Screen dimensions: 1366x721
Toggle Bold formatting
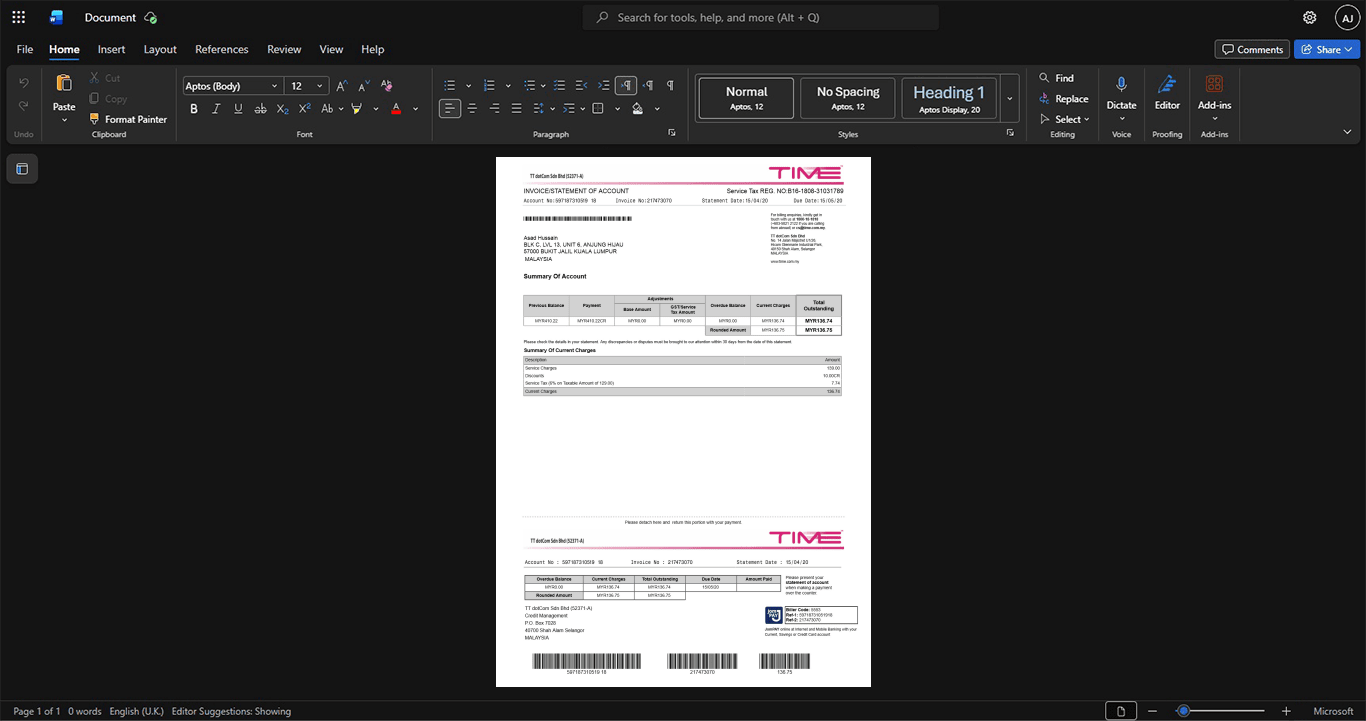194,109
